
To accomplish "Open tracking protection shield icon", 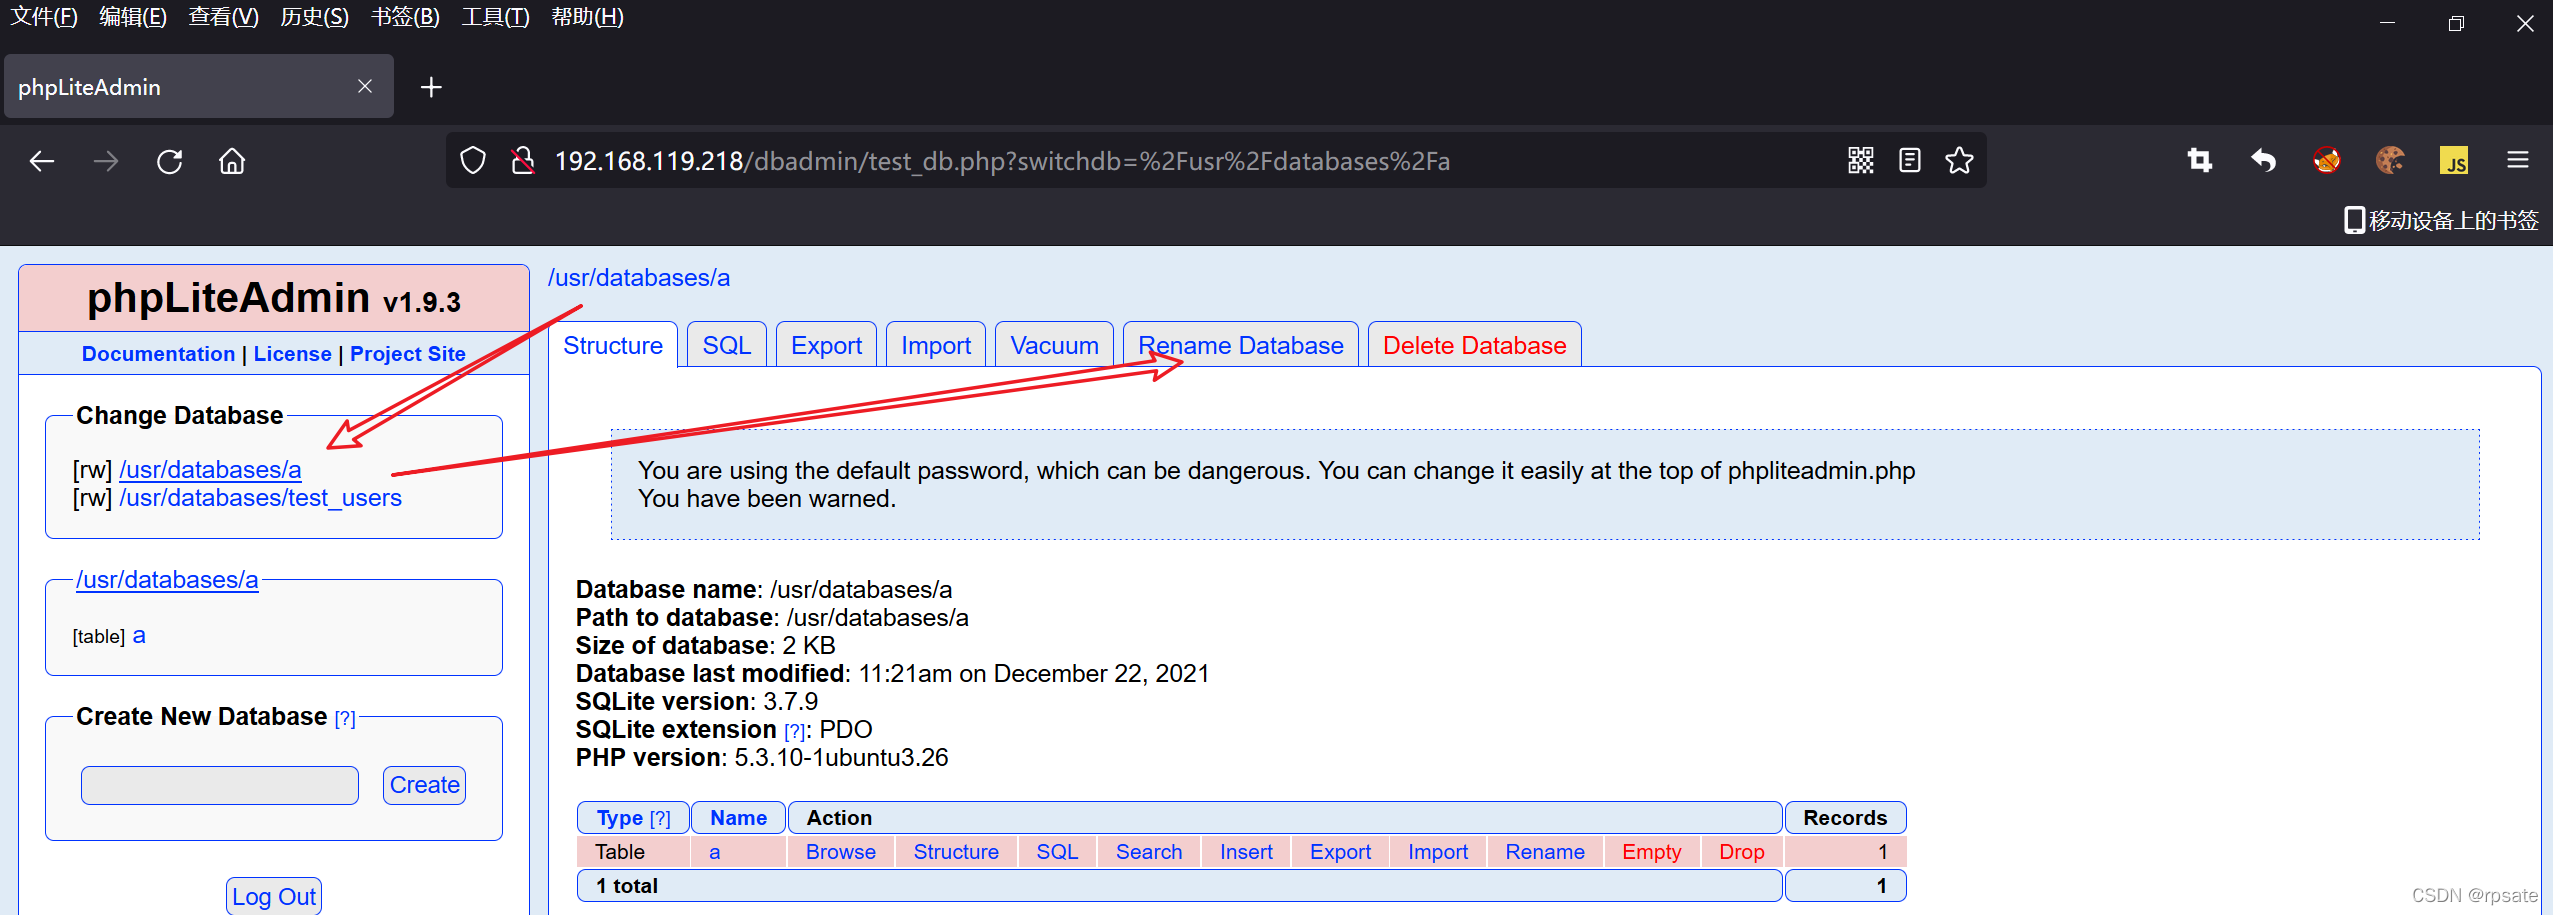I will point(473,161).
